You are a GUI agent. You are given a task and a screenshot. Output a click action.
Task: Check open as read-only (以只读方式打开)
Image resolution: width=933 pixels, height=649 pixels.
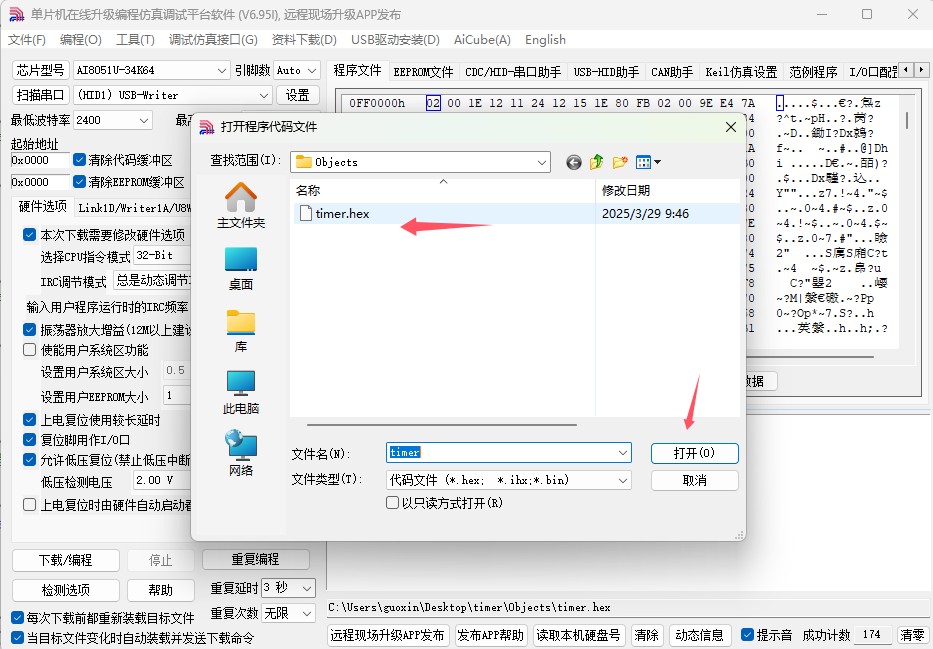pos(392,503)
